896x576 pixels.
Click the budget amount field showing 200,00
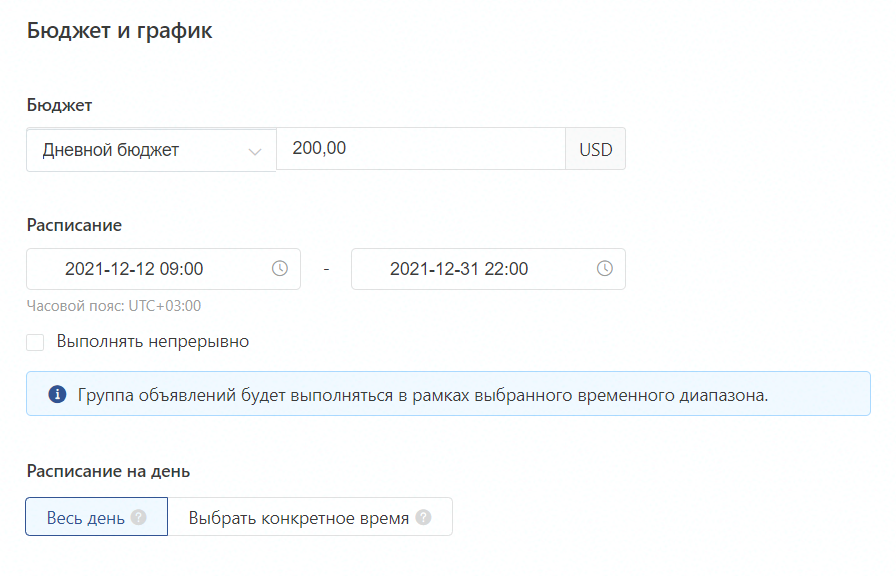[x=421, y=149]
